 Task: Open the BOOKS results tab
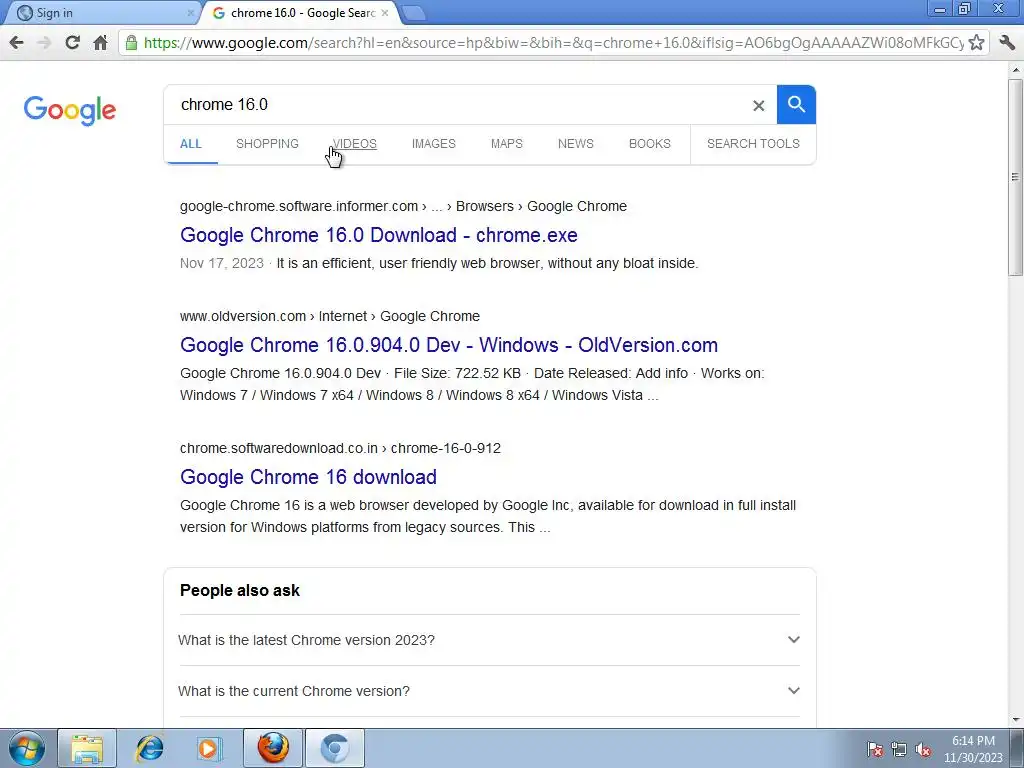(650, 144)
